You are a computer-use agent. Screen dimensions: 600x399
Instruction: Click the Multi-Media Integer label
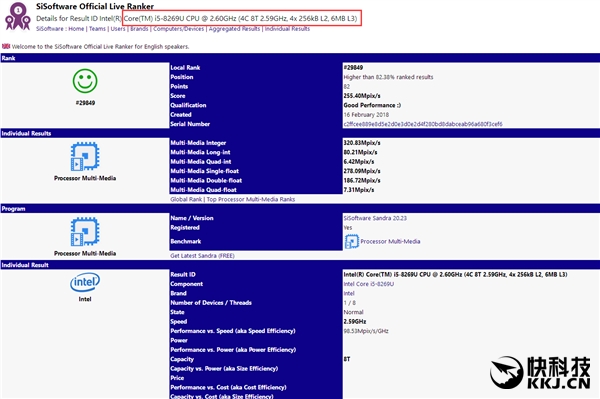(198, 143)
